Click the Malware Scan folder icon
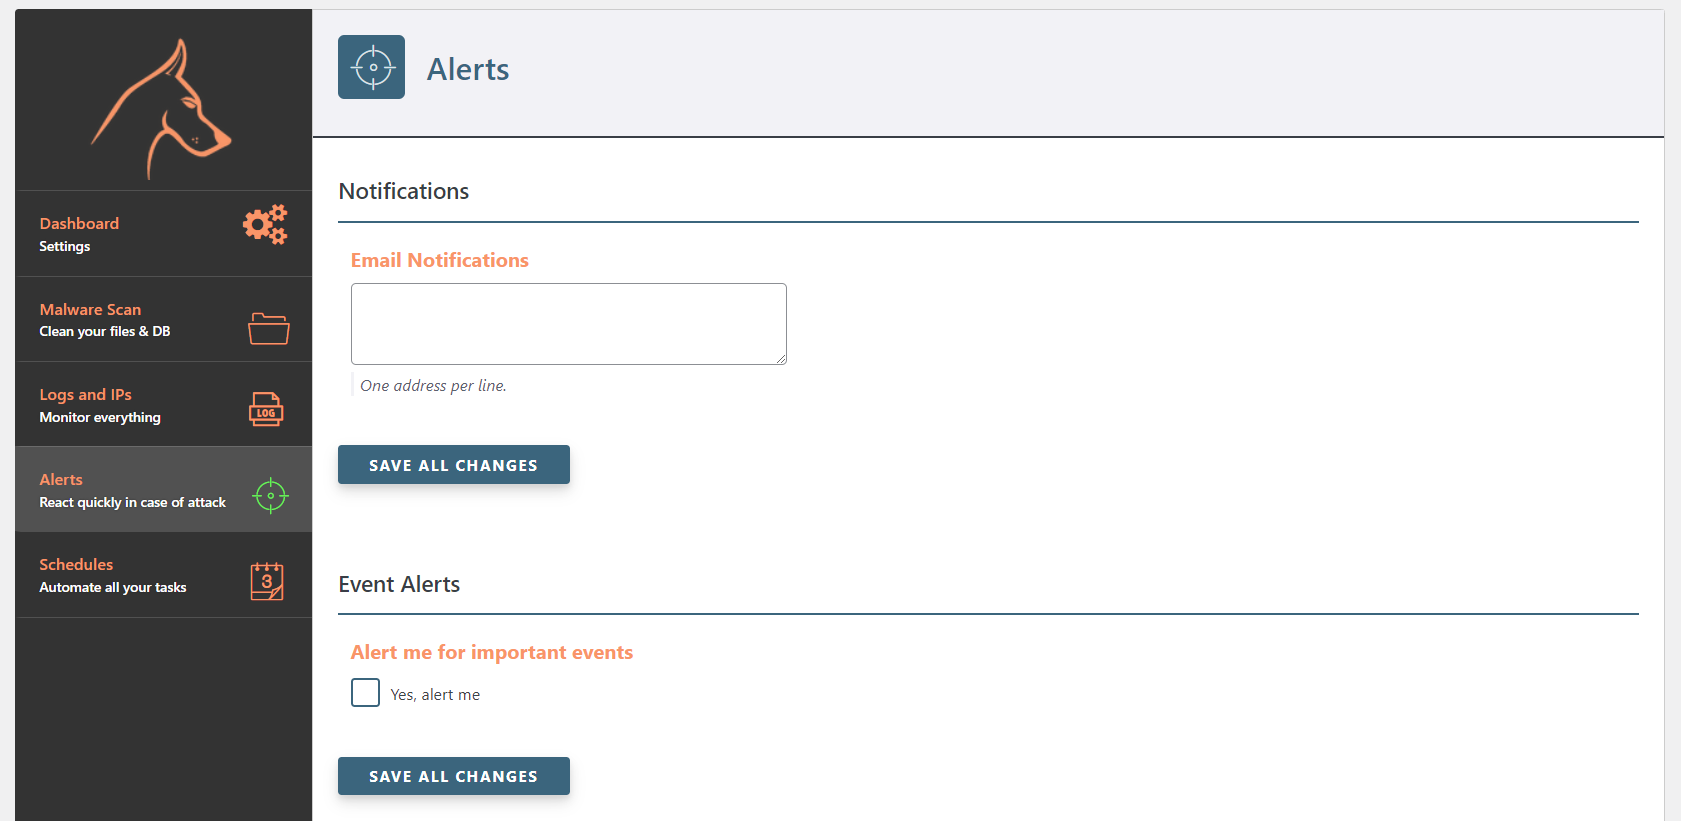This screenshot has width=1681, height=821. [x=268, y=328]
